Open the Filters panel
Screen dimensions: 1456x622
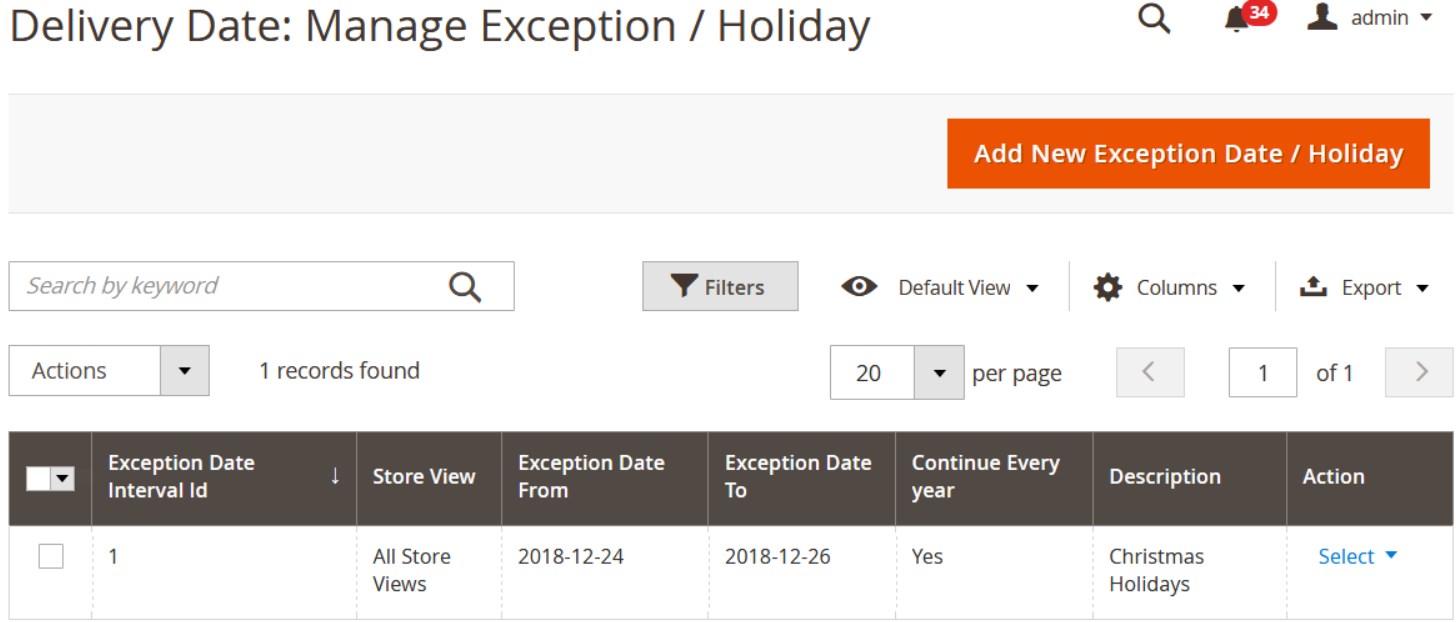720,287
